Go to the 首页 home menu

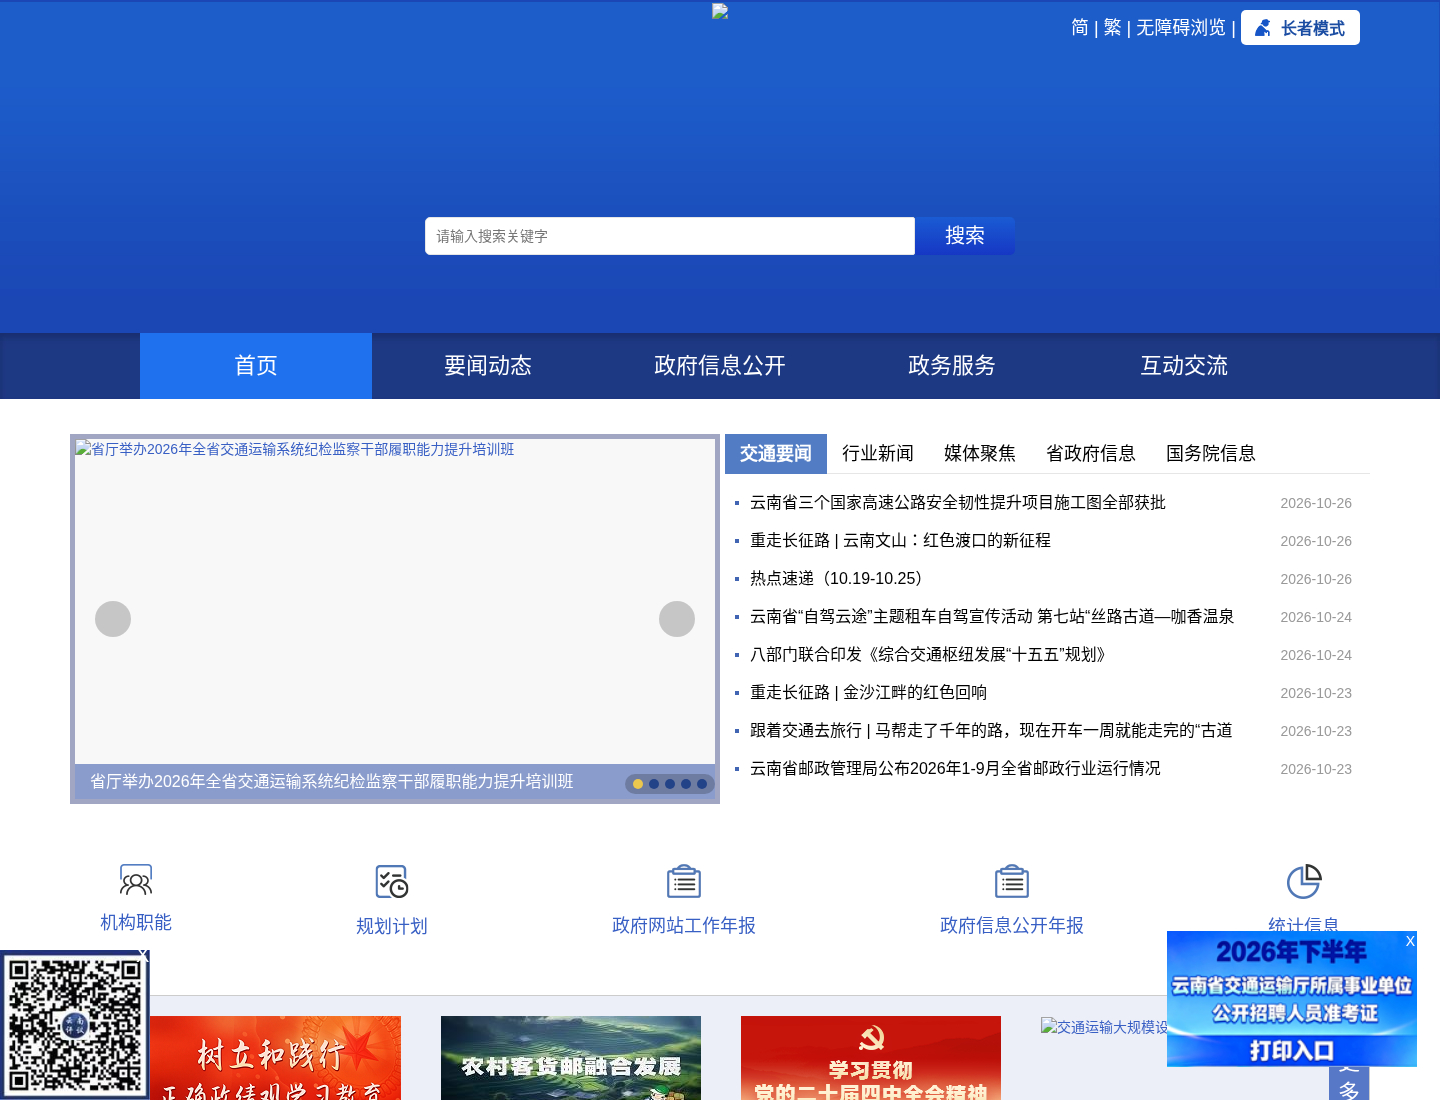[256, 366]
